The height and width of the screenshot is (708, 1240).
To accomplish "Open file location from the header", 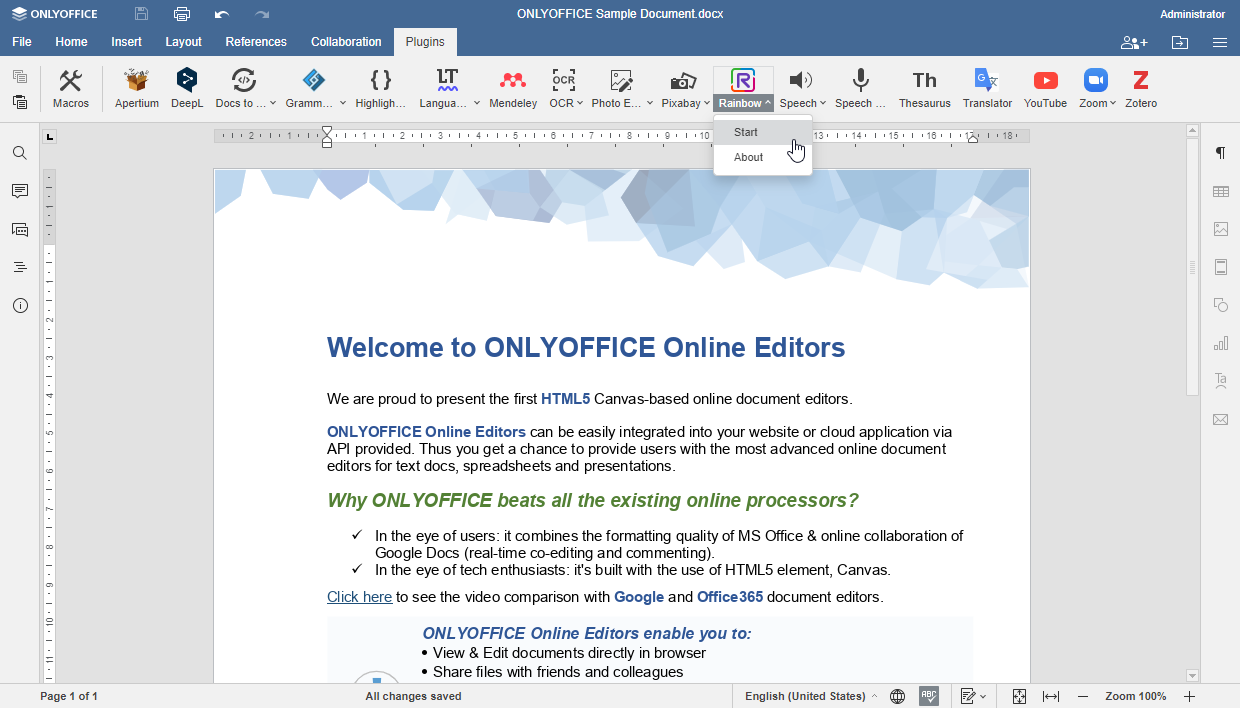I will [x=1180, y=42].
